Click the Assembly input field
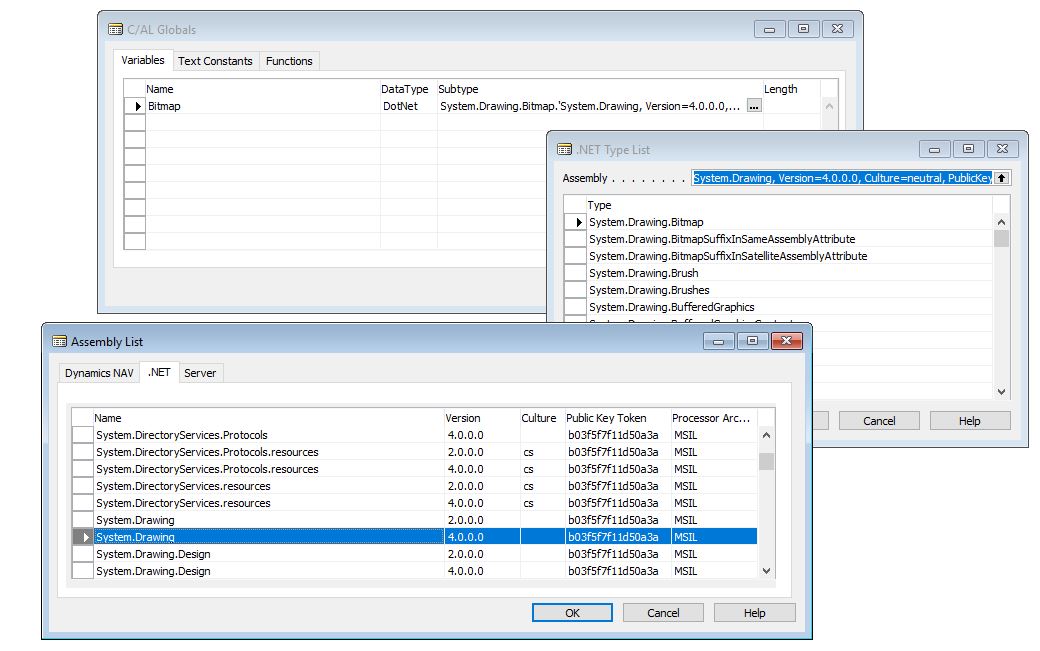This screenshot has width=1040, height=651. pos(842,178)
